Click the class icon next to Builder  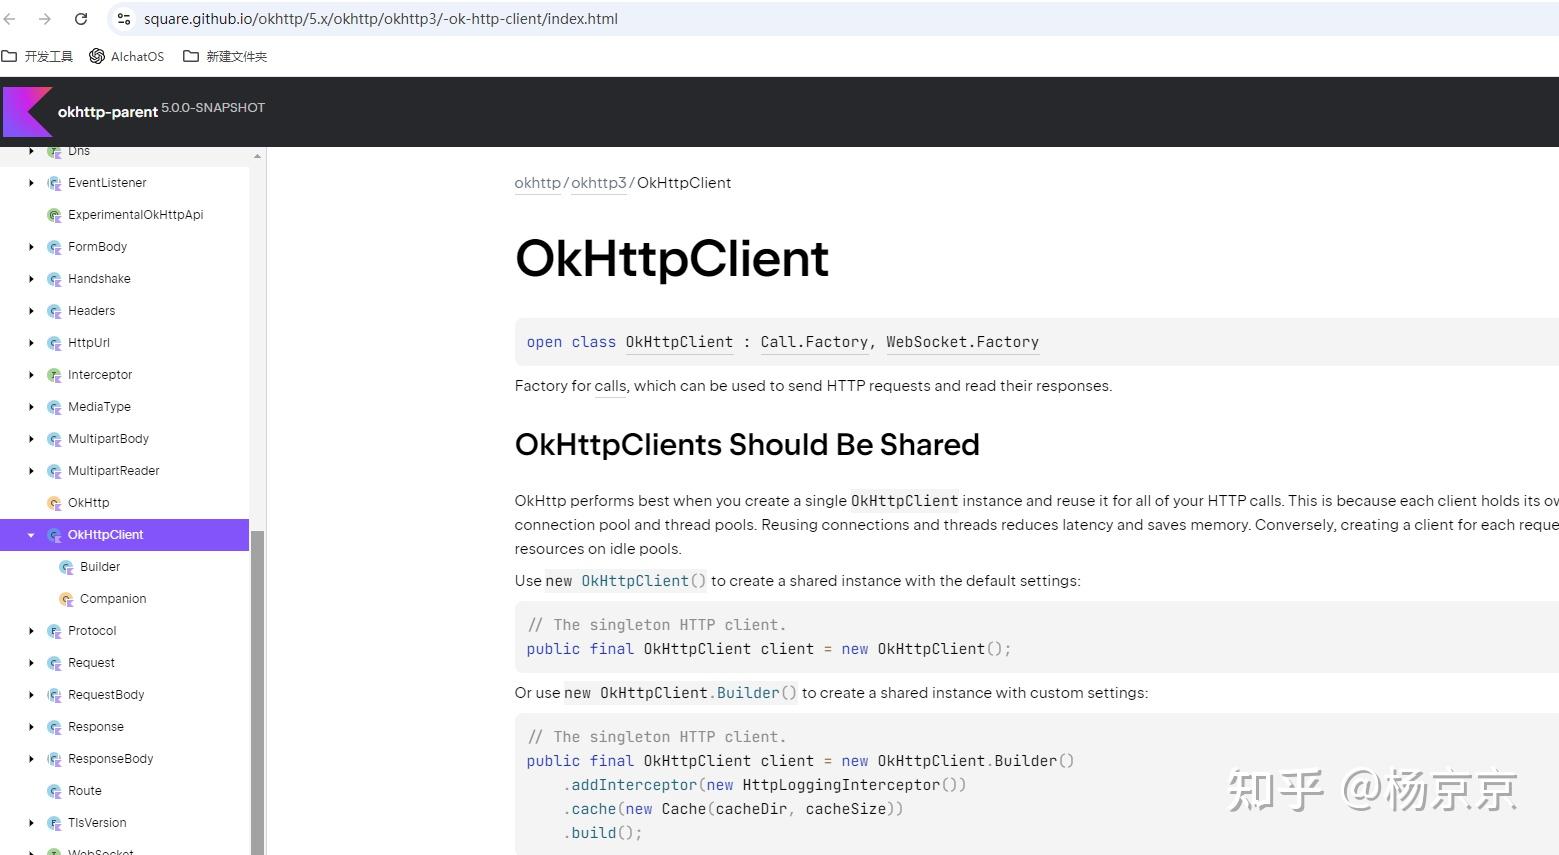(65, 566)
